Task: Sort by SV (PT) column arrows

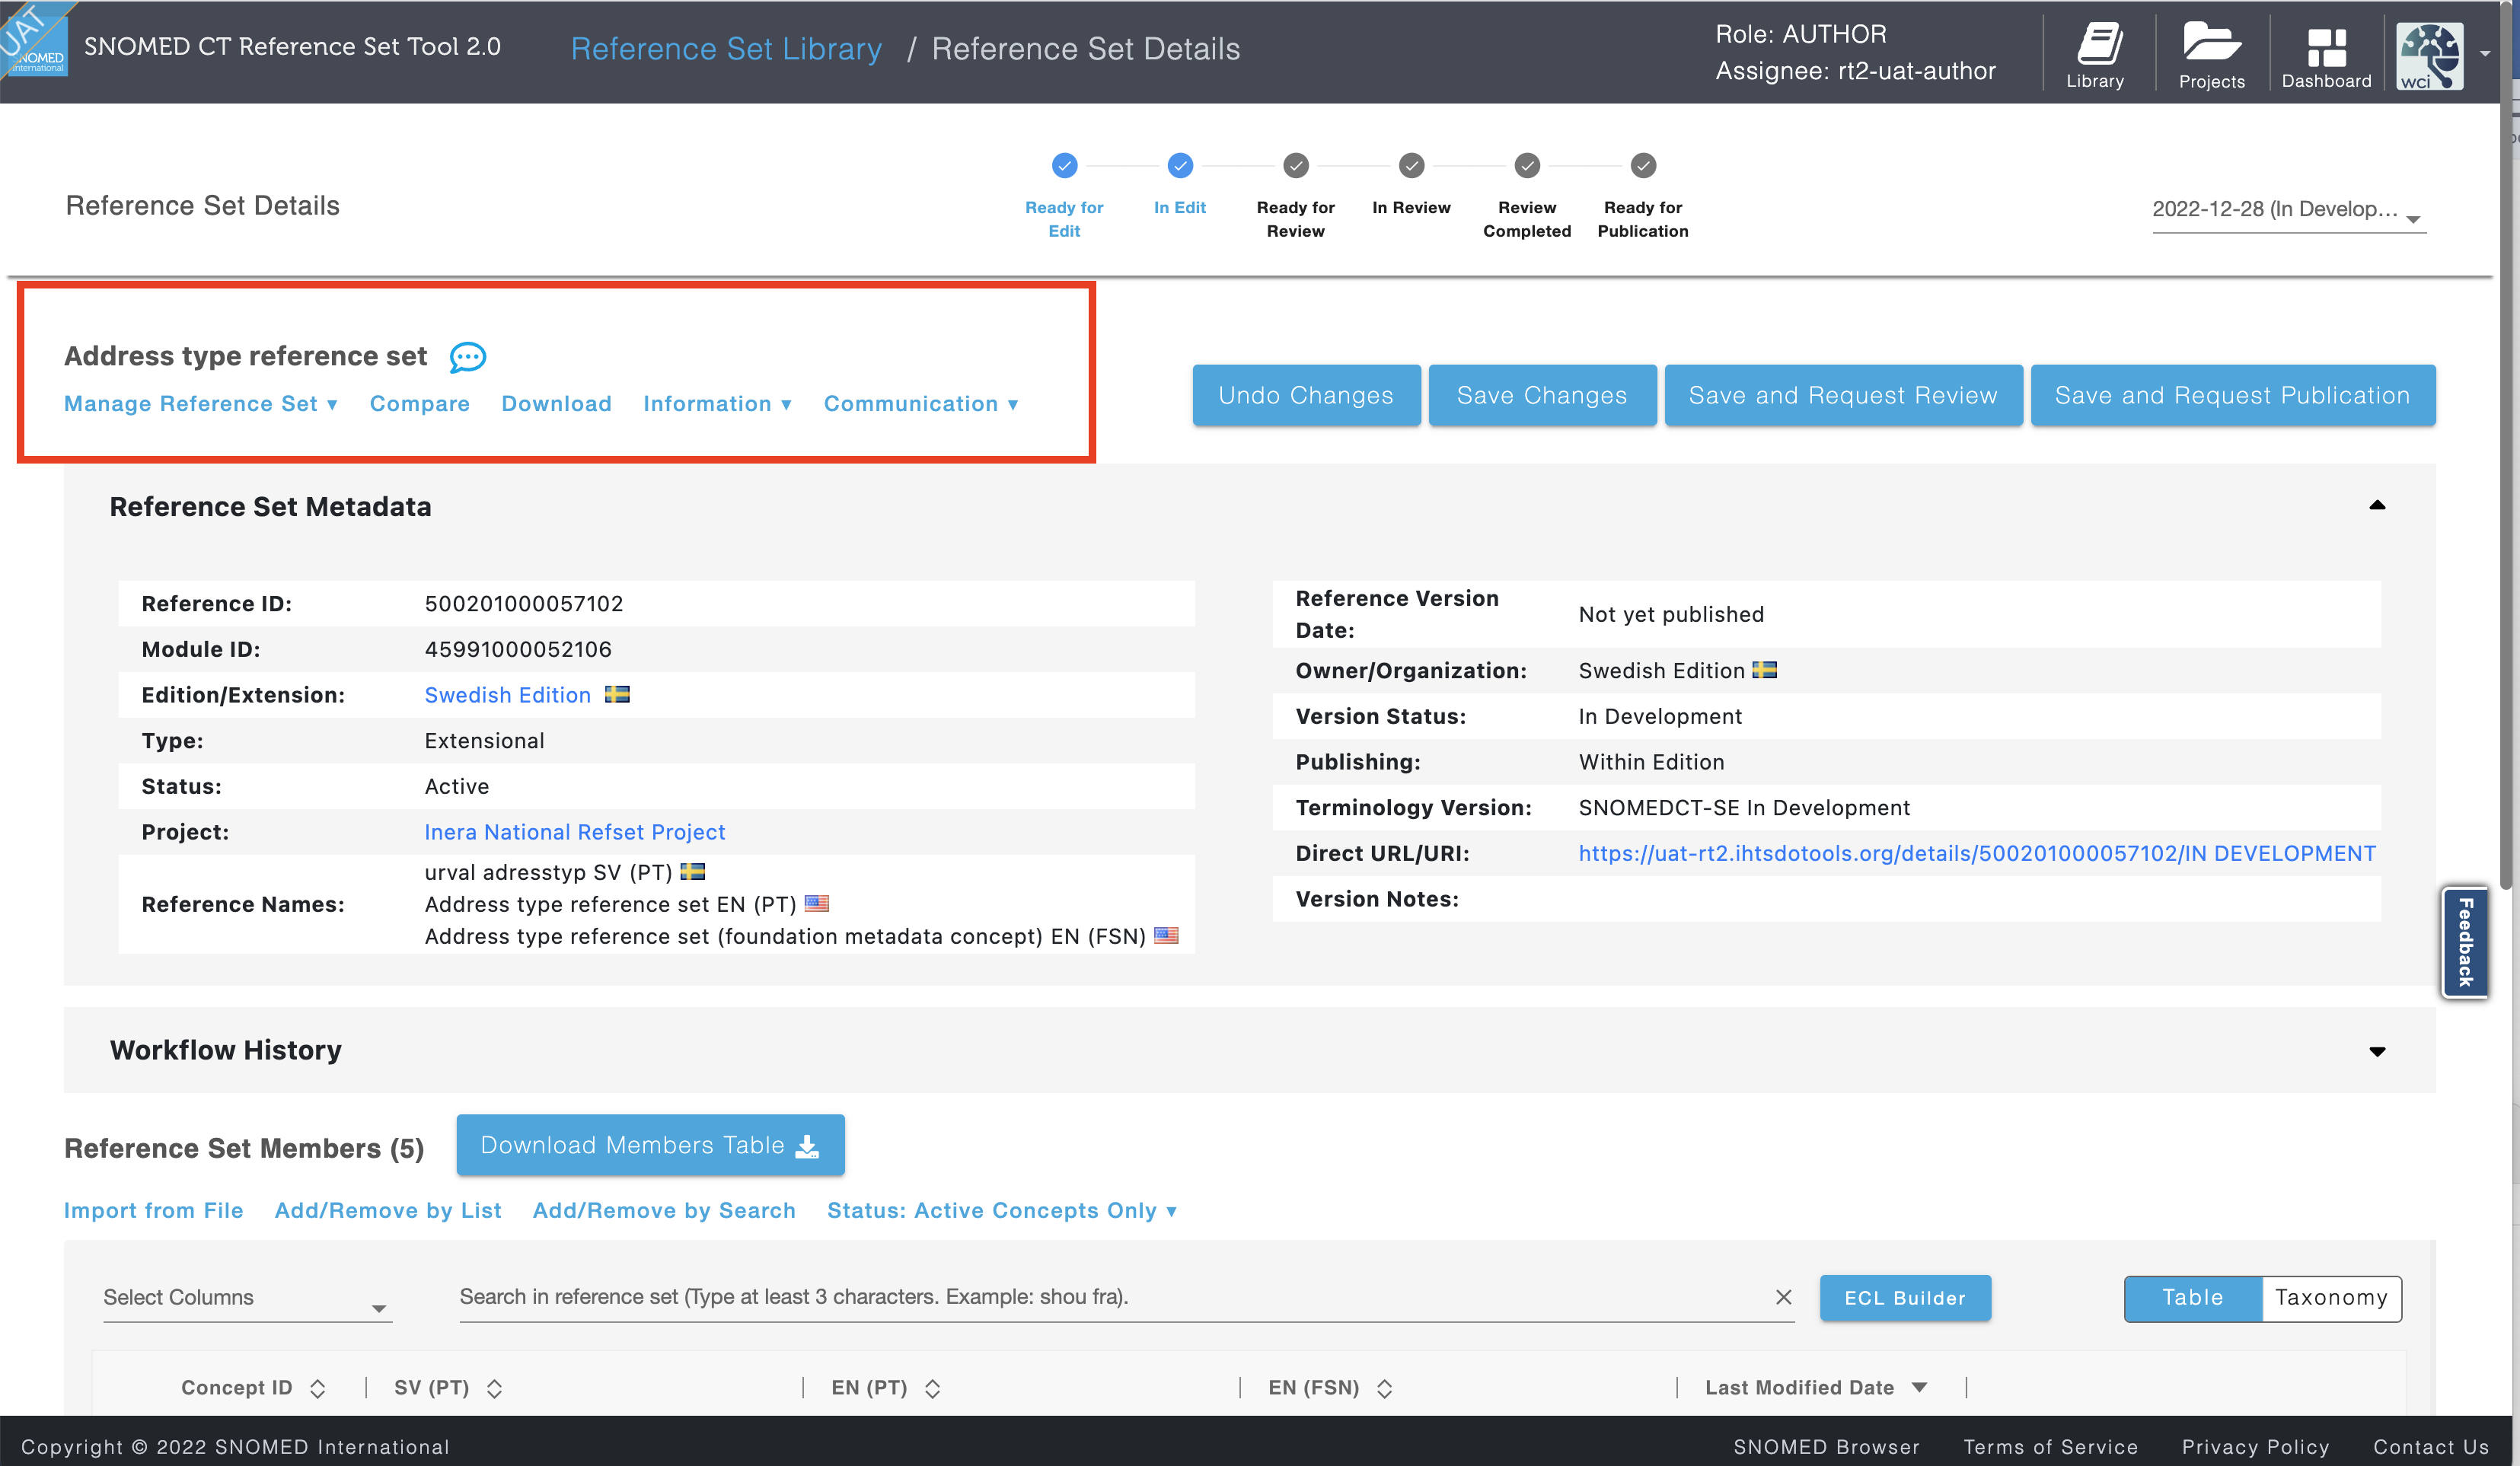Action: tap(494, 1388)
